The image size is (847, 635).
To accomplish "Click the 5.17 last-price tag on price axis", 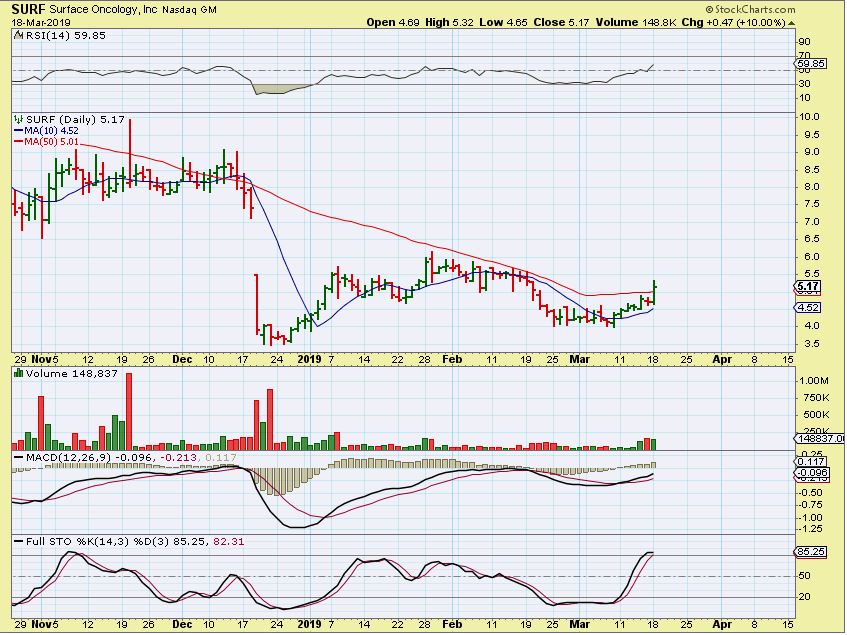I will coord(808,286).
